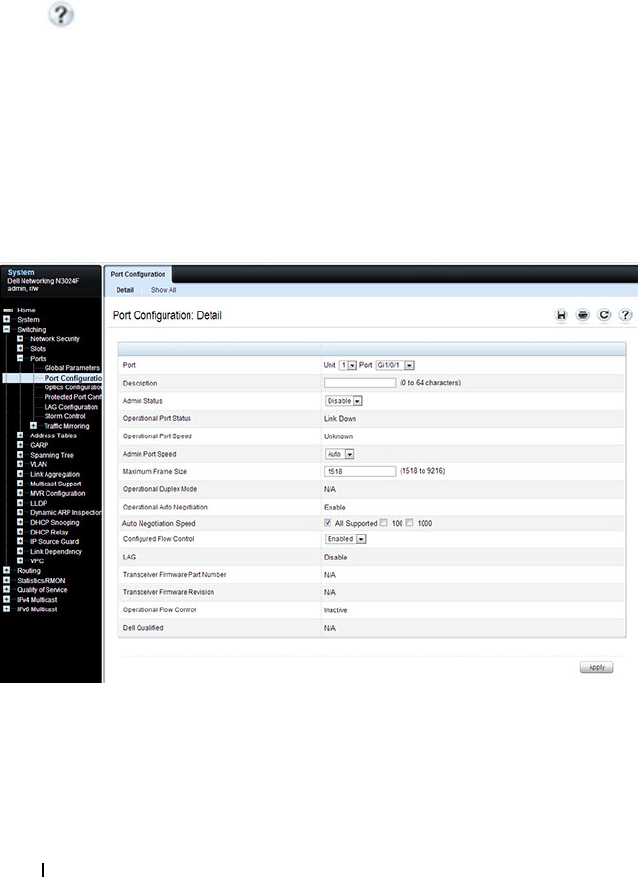Viewport: 641px width, 877px height.
Task: Select the Port Configuration top tab
Action: (x=138, y=274)
